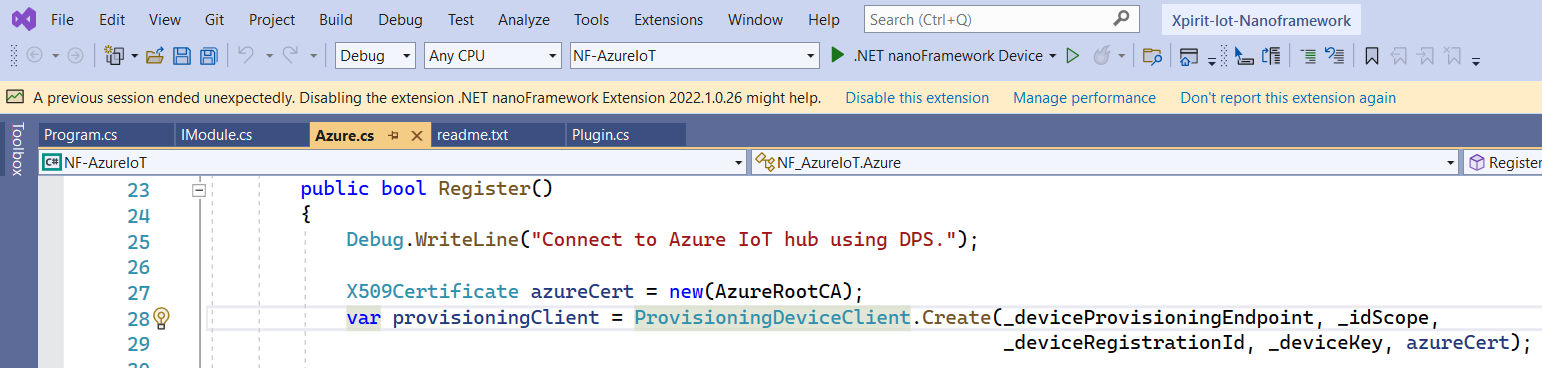The image size is (1542, 368).
Task: Open the Any CPU platform dropdown
Action: (x=492, y=56)
